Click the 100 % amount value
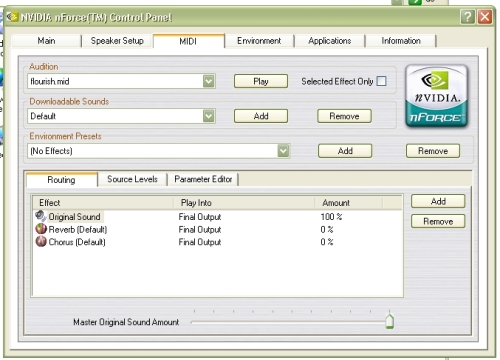 coord(331,217)
